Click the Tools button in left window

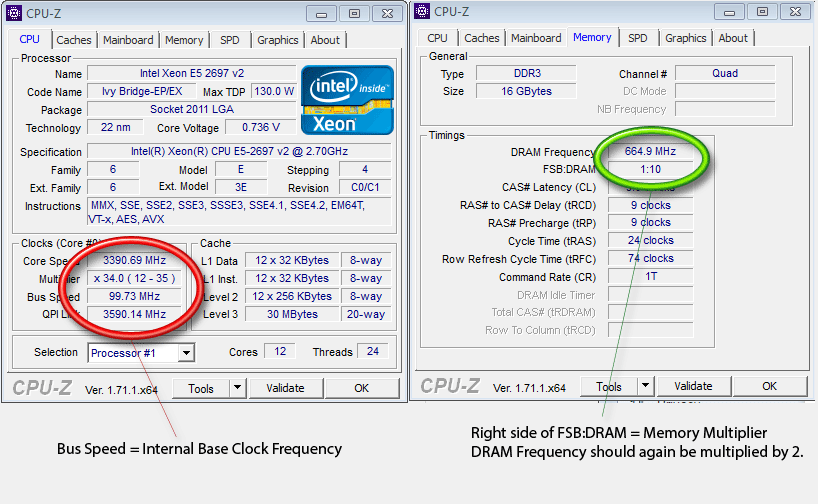pyautogui.click(x=201, y=389)
